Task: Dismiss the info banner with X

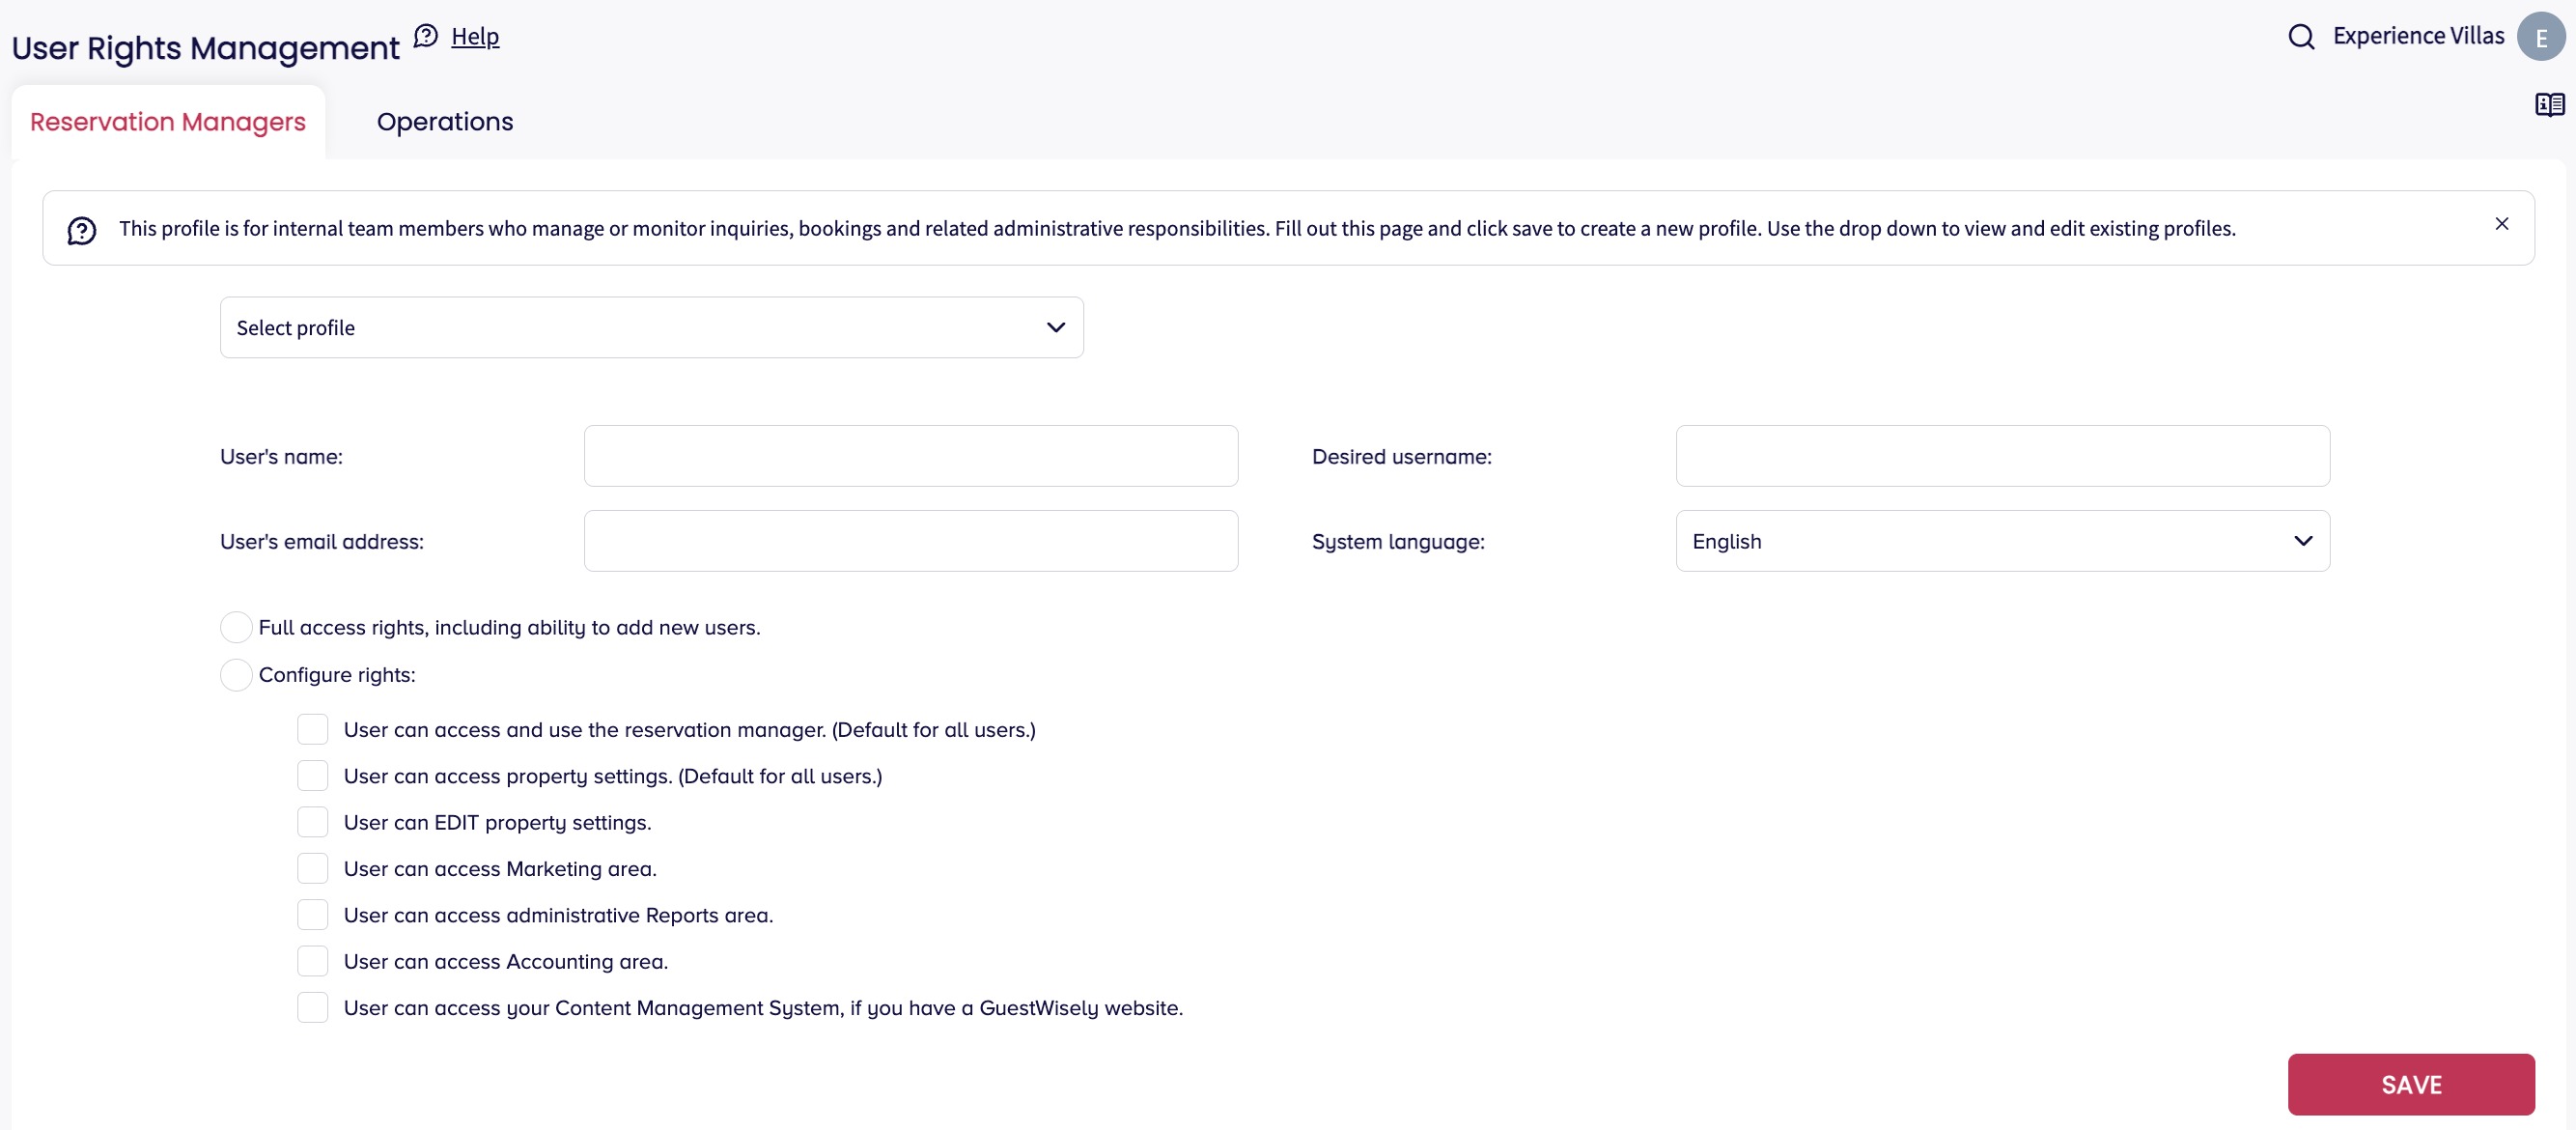Action: pos(2501,224)
